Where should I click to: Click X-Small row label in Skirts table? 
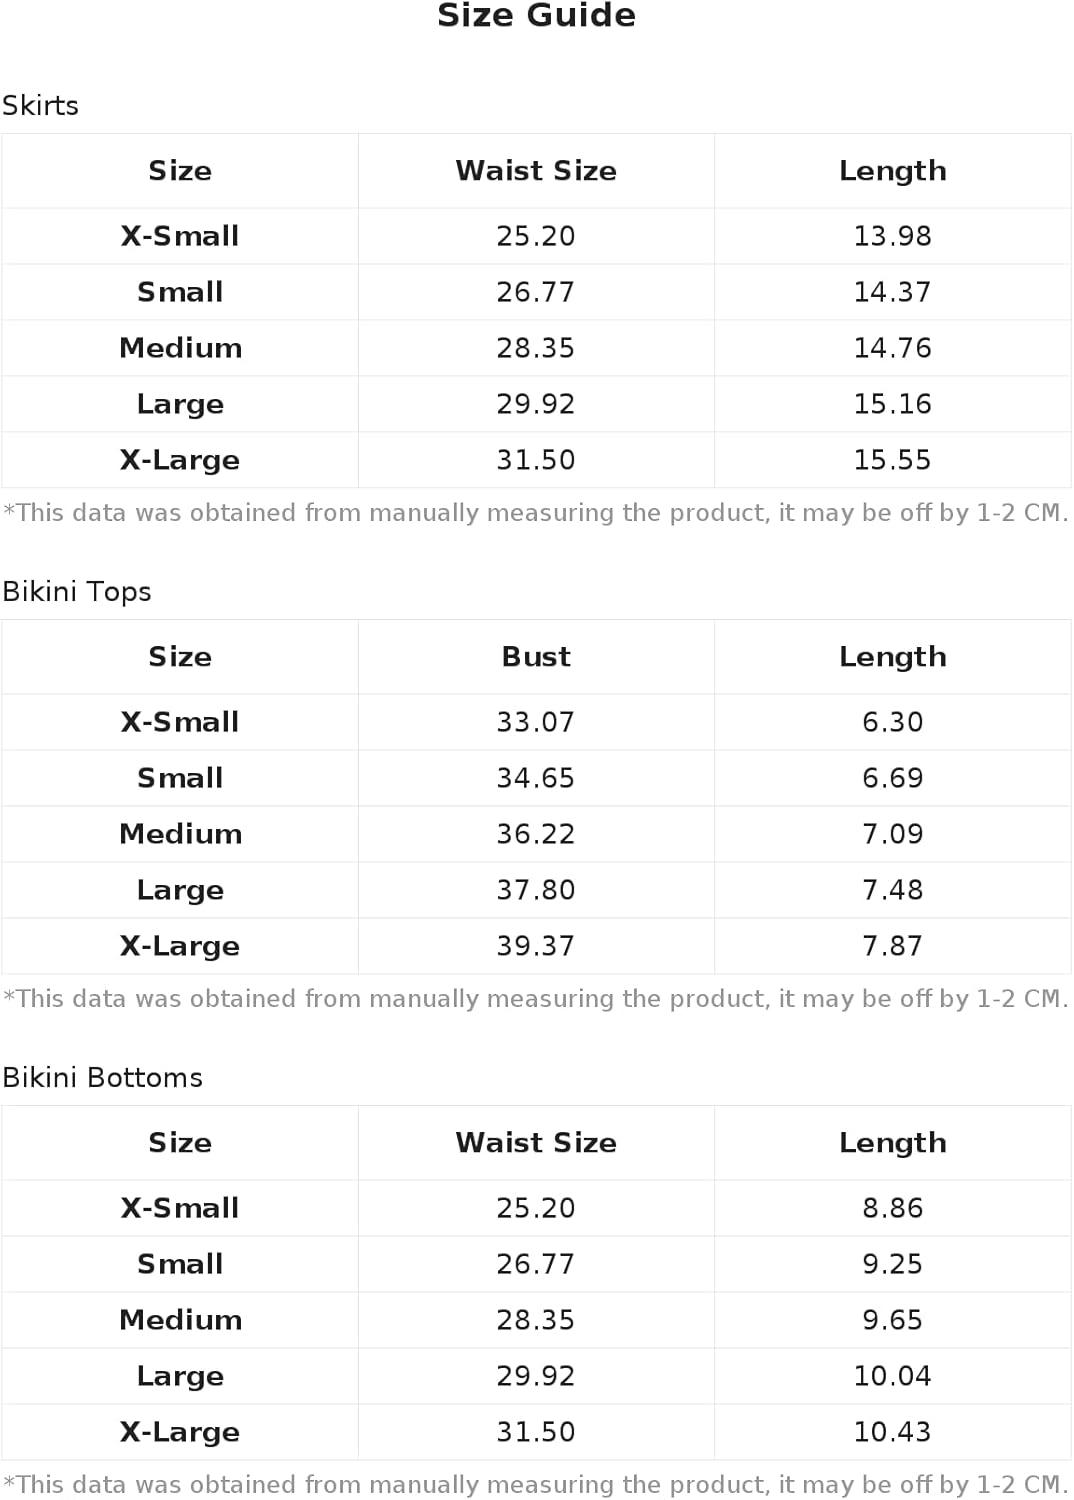click(x=180, y=236)
